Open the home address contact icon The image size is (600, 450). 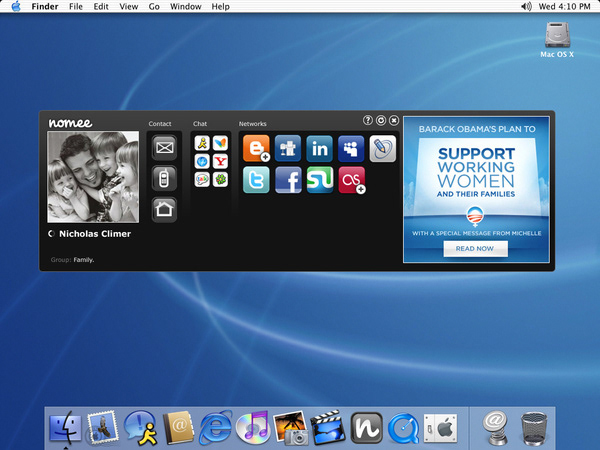point(165,210)
